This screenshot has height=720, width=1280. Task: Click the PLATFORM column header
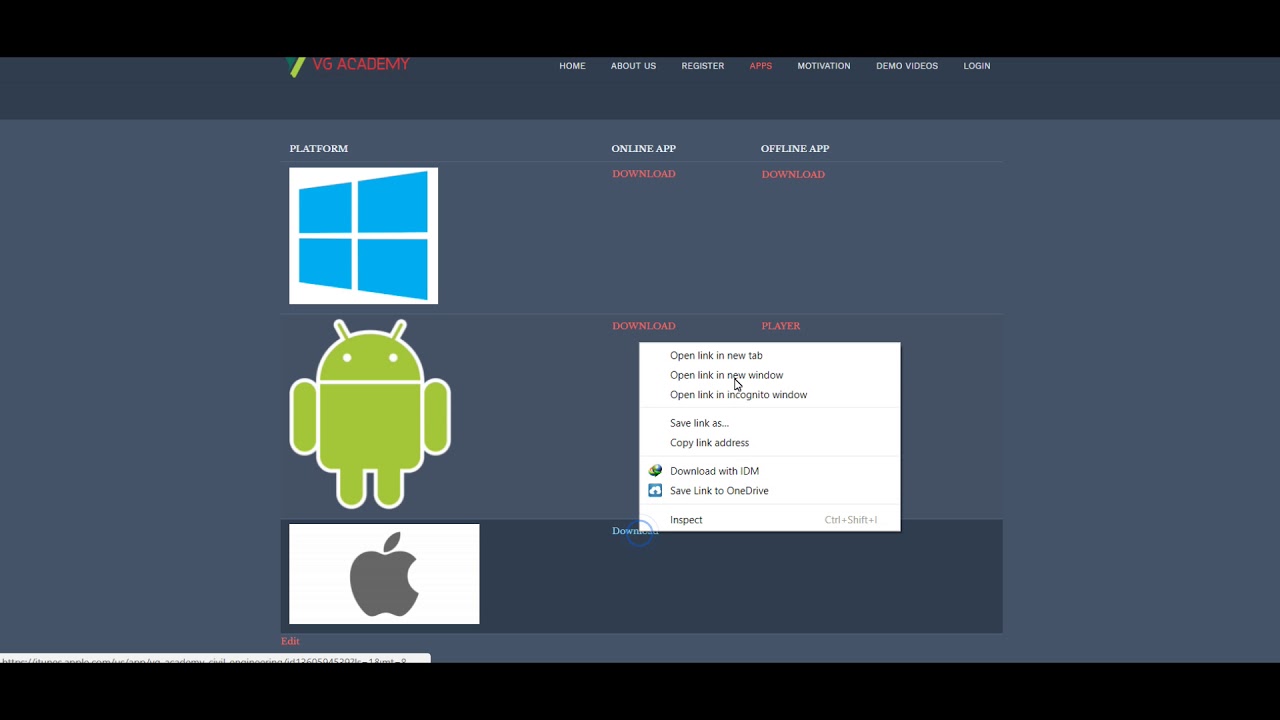click(x=319, y=149)
